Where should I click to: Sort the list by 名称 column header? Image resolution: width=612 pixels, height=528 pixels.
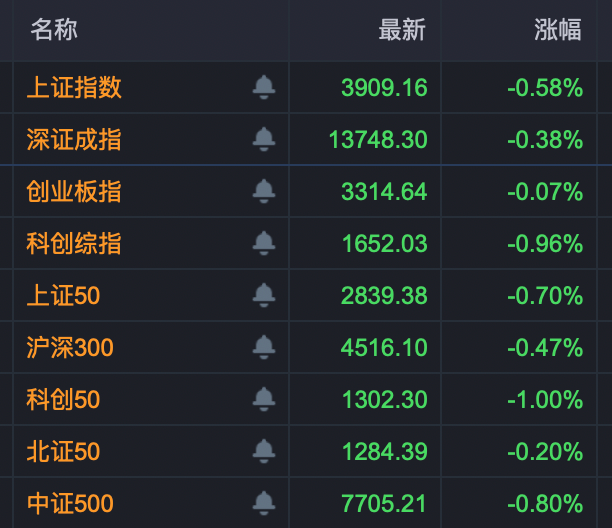click(54, 30)
